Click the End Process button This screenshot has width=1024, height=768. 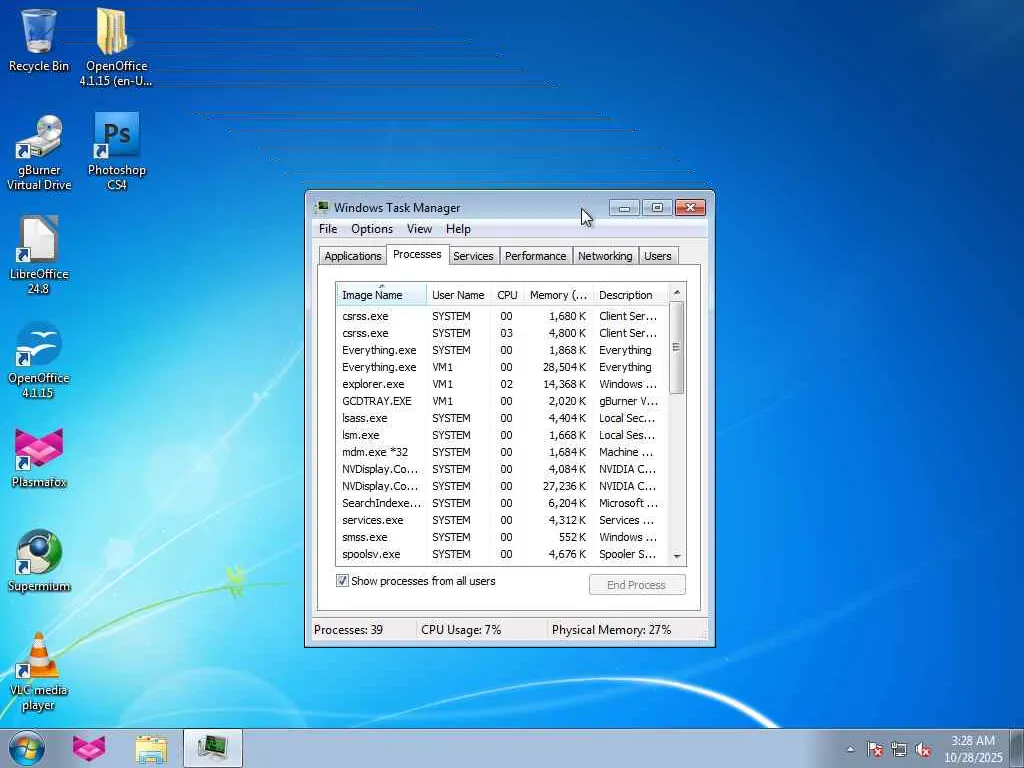pos(636,585)
